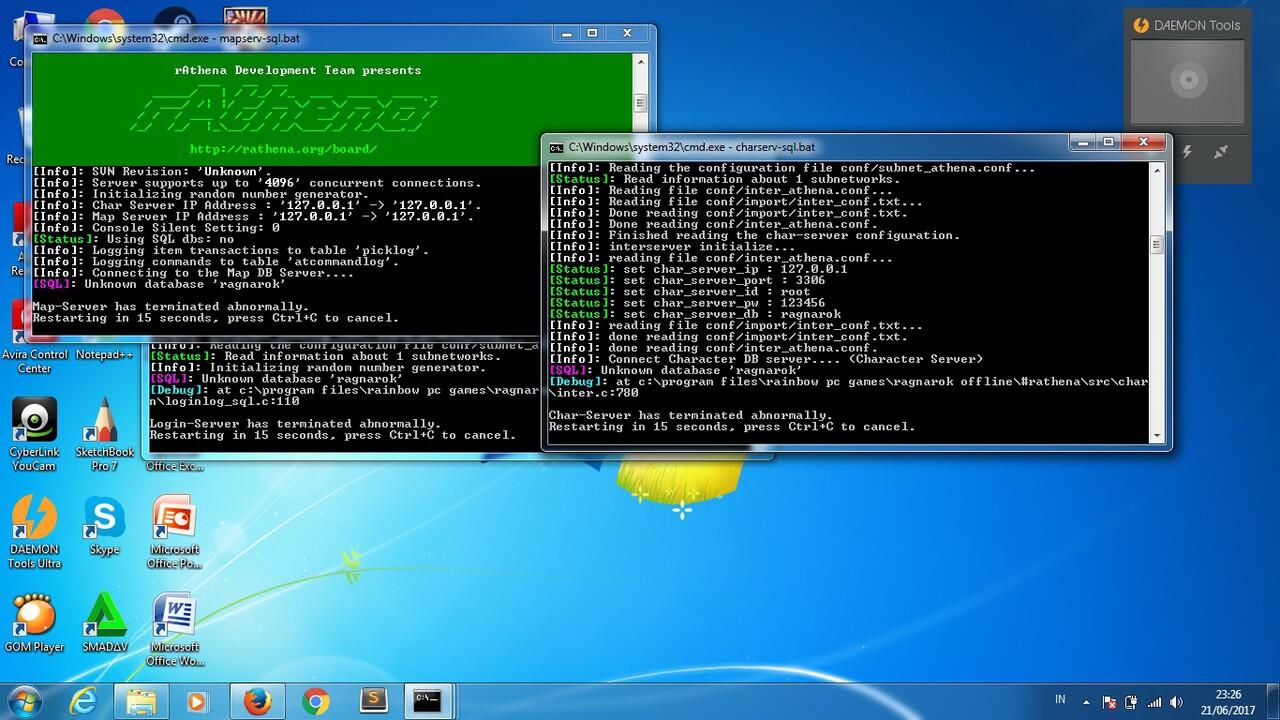Open Sublime Text from the taskbar
Screen dimensions: 1280x720
[x=373, y=702]
